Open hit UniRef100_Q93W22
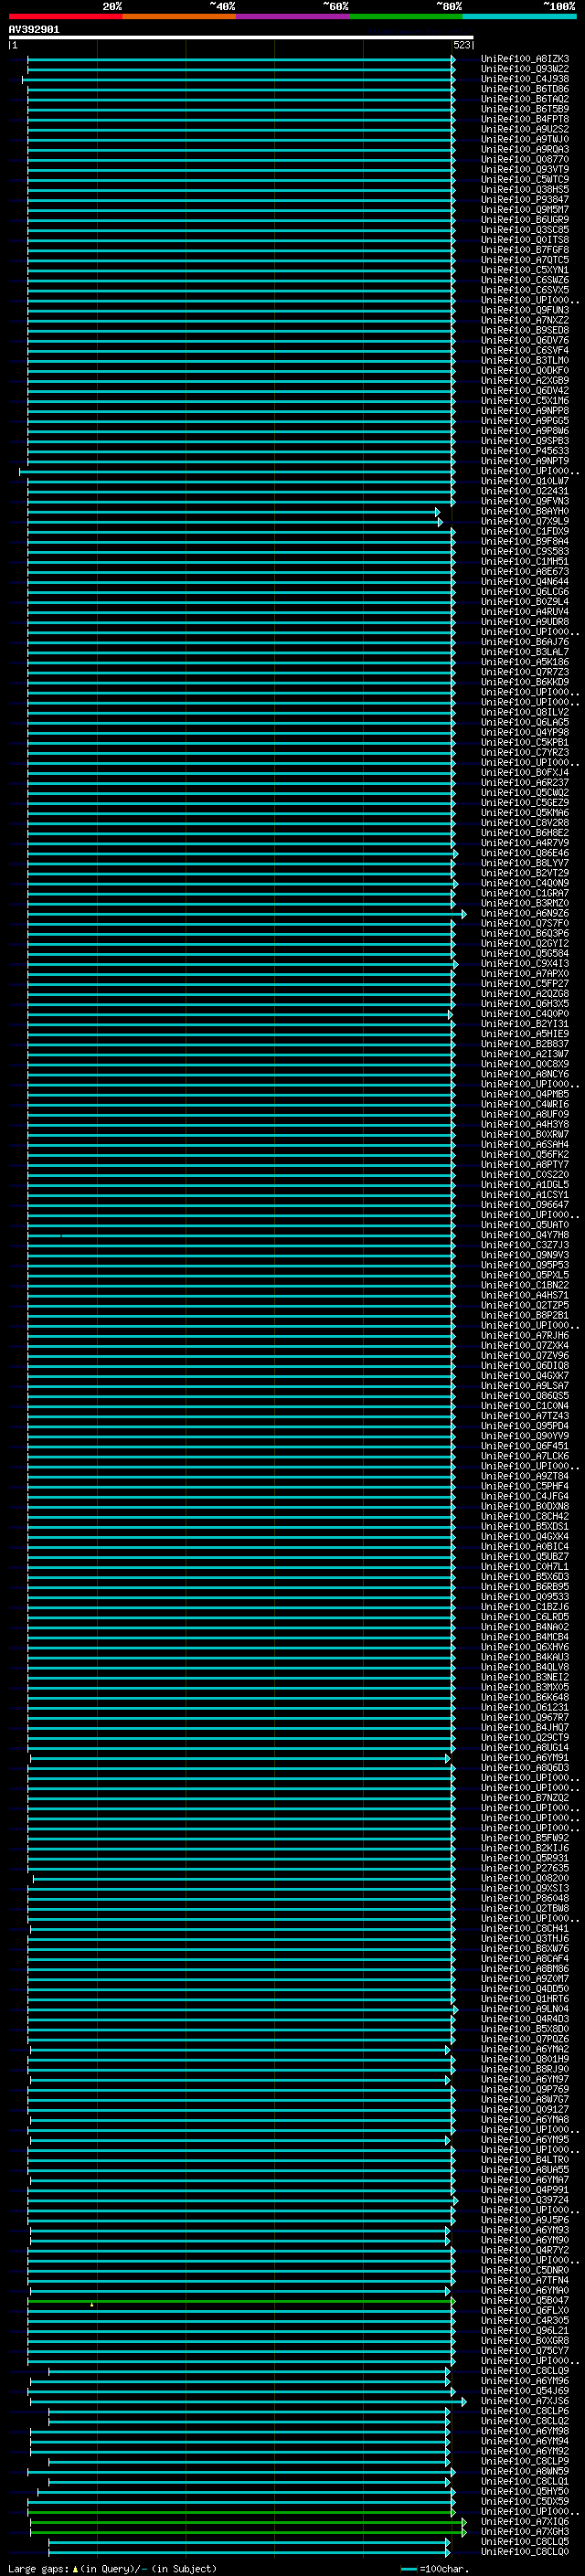 525,69
